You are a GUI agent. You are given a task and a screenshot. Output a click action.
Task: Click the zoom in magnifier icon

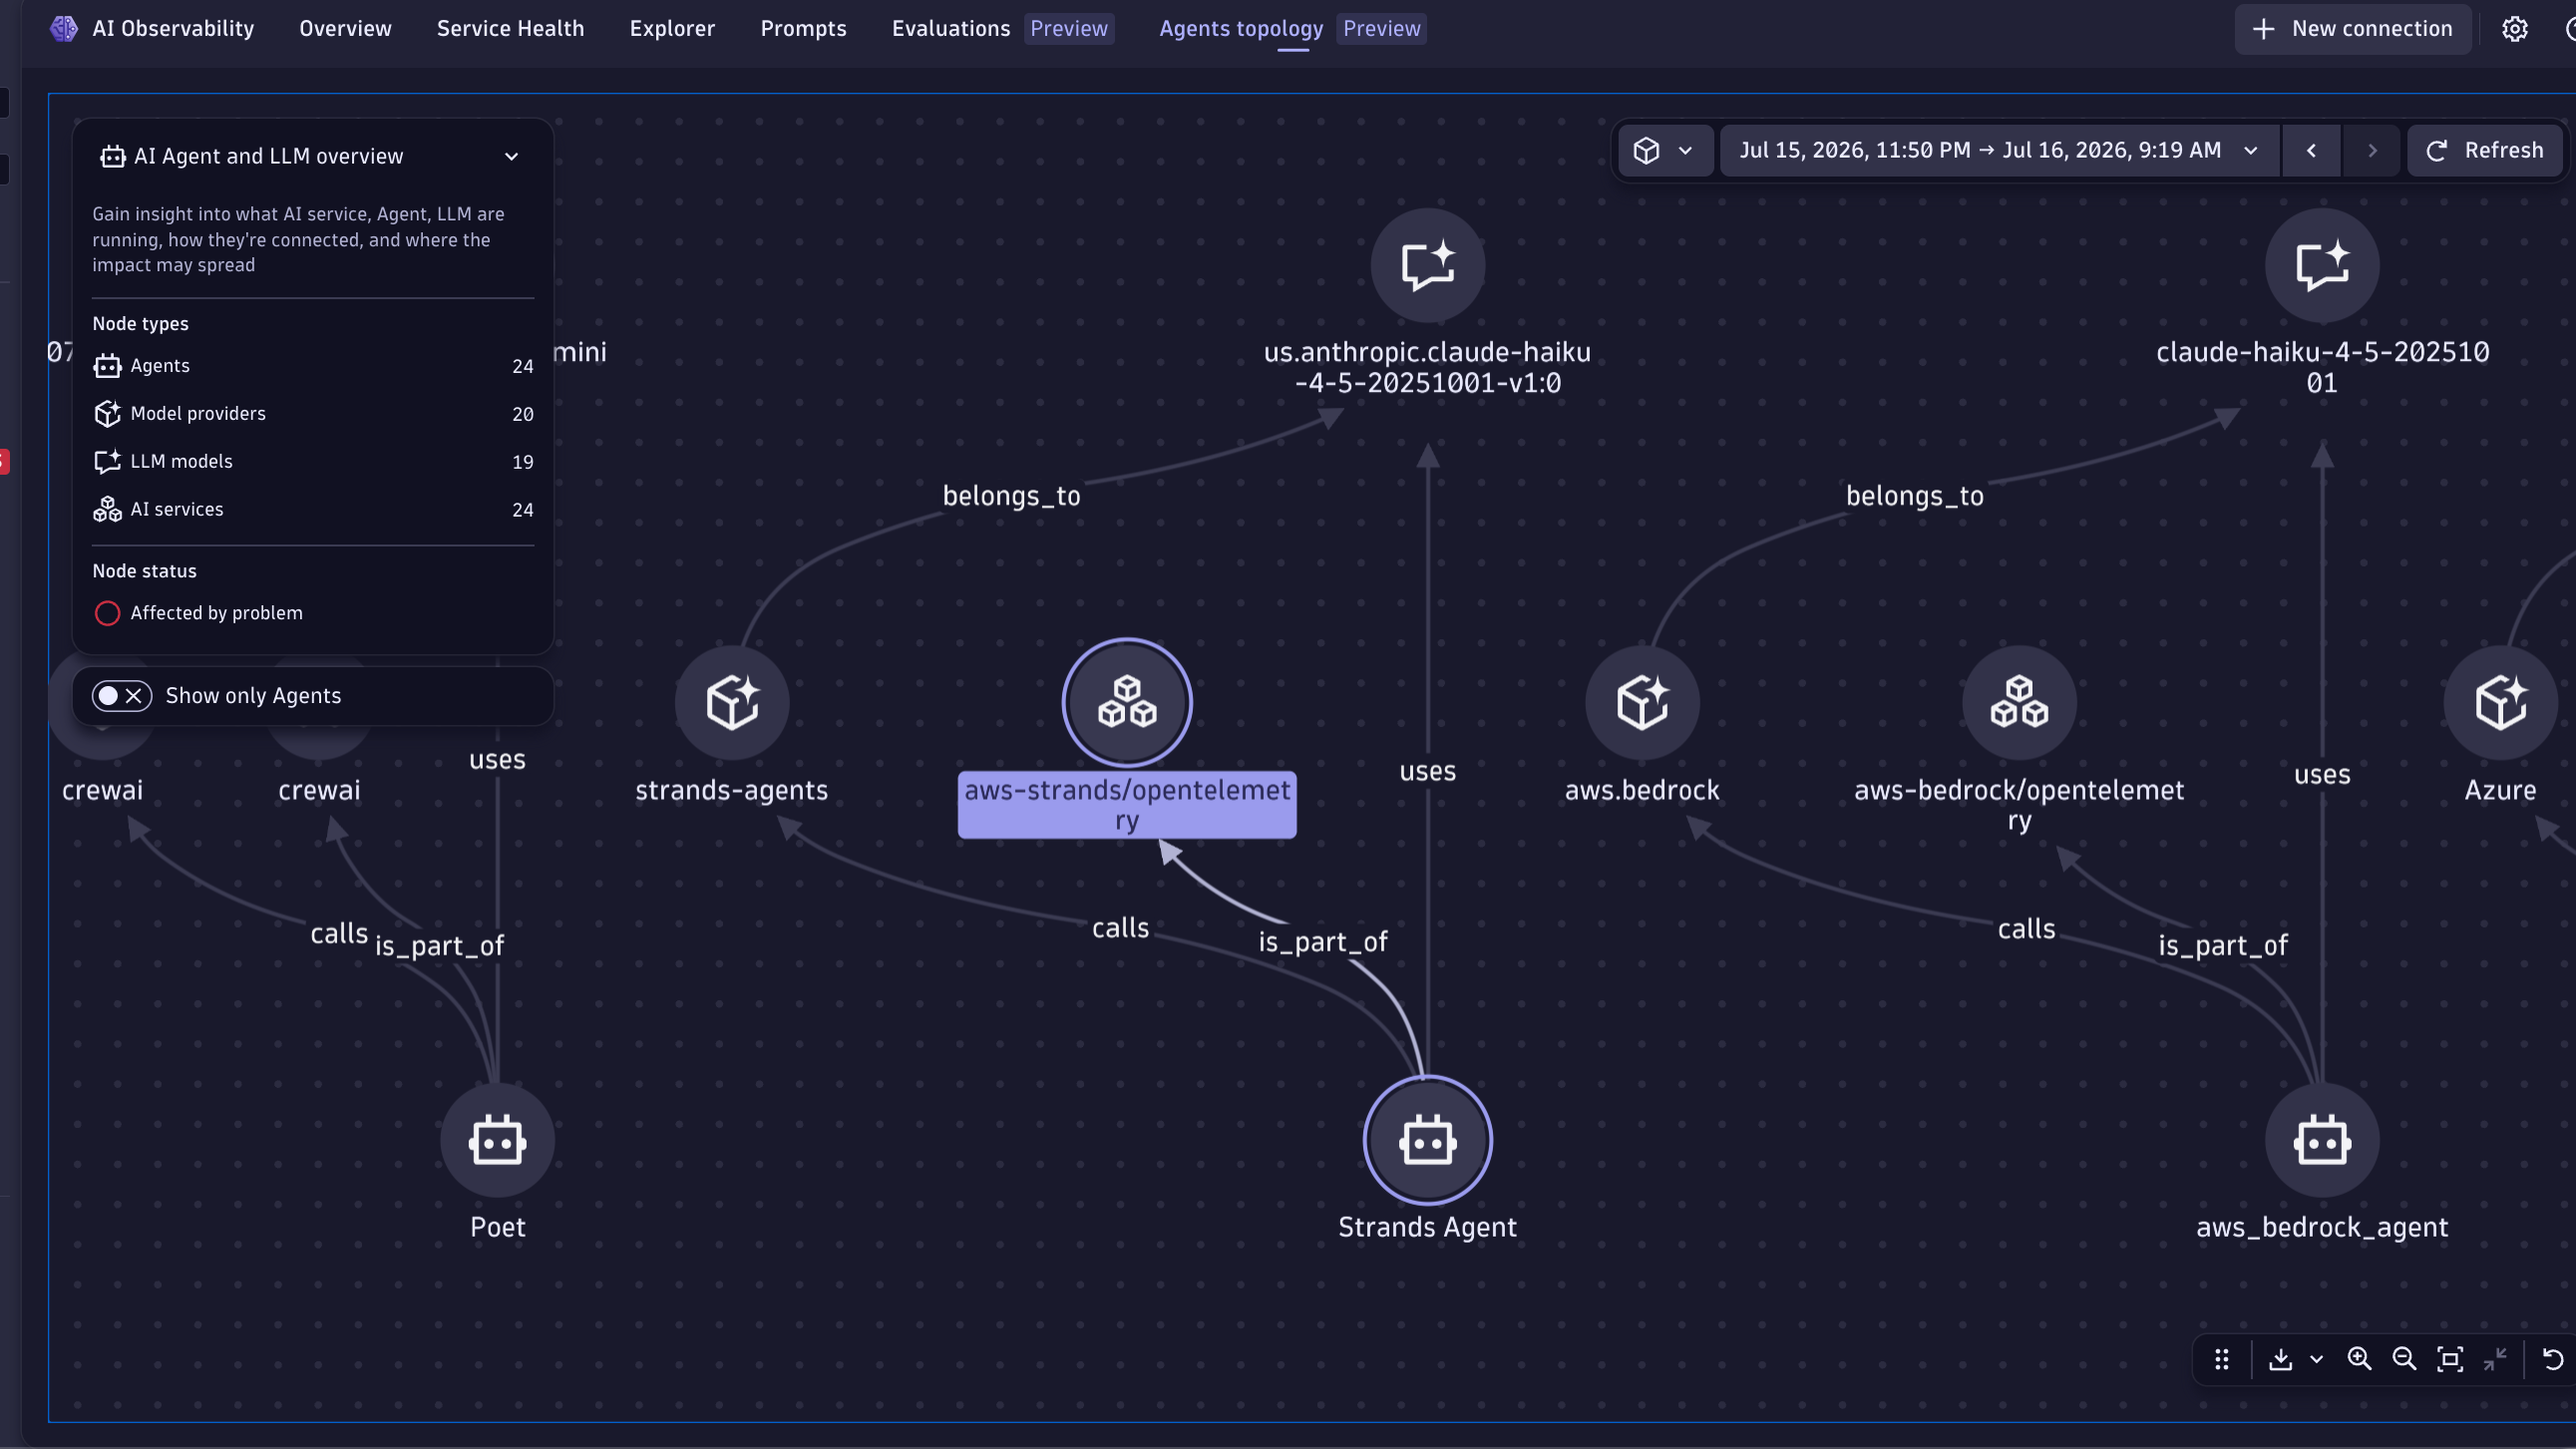tap(2359, 1359)
